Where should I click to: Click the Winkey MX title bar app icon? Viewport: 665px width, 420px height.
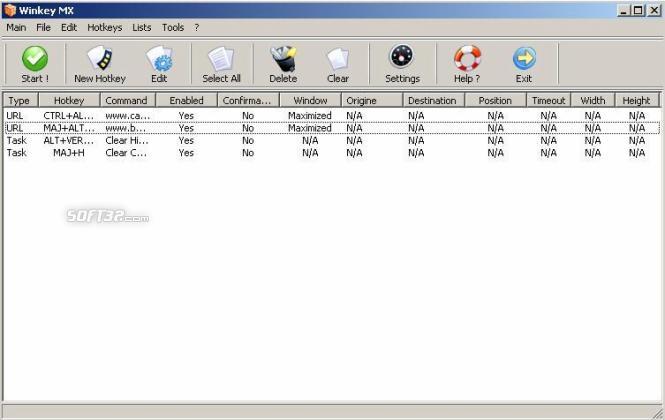(x=10, y=10)
